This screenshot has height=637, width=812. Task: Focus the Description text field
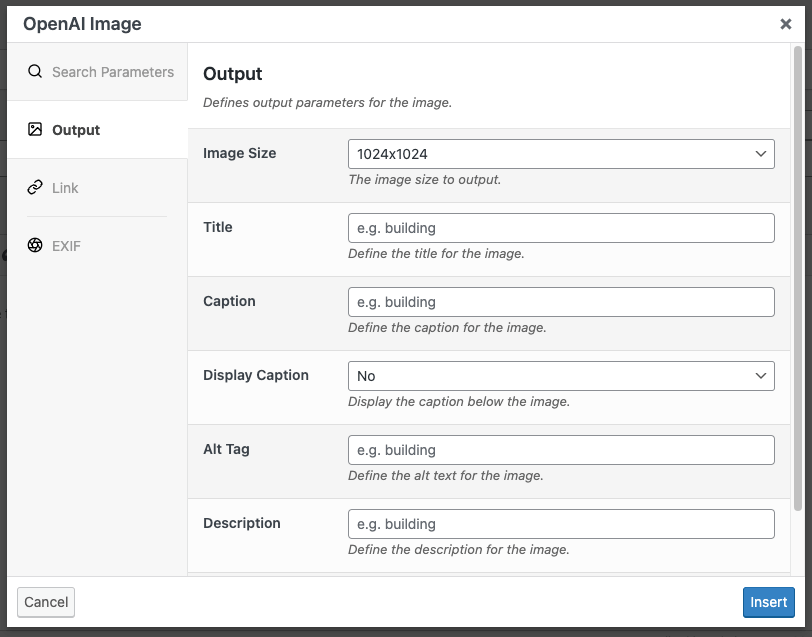click(x=561, y=524)
